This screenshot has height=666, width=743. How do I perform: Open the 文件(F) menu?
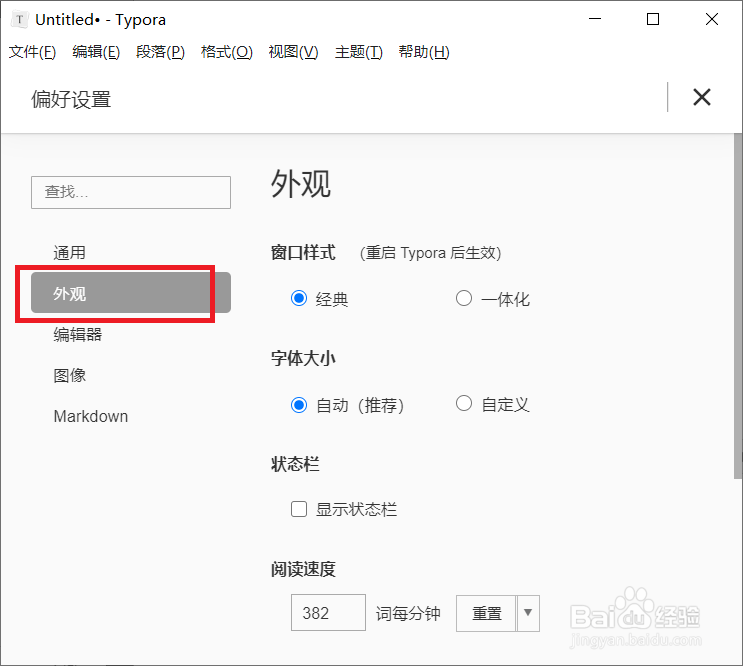32,52
